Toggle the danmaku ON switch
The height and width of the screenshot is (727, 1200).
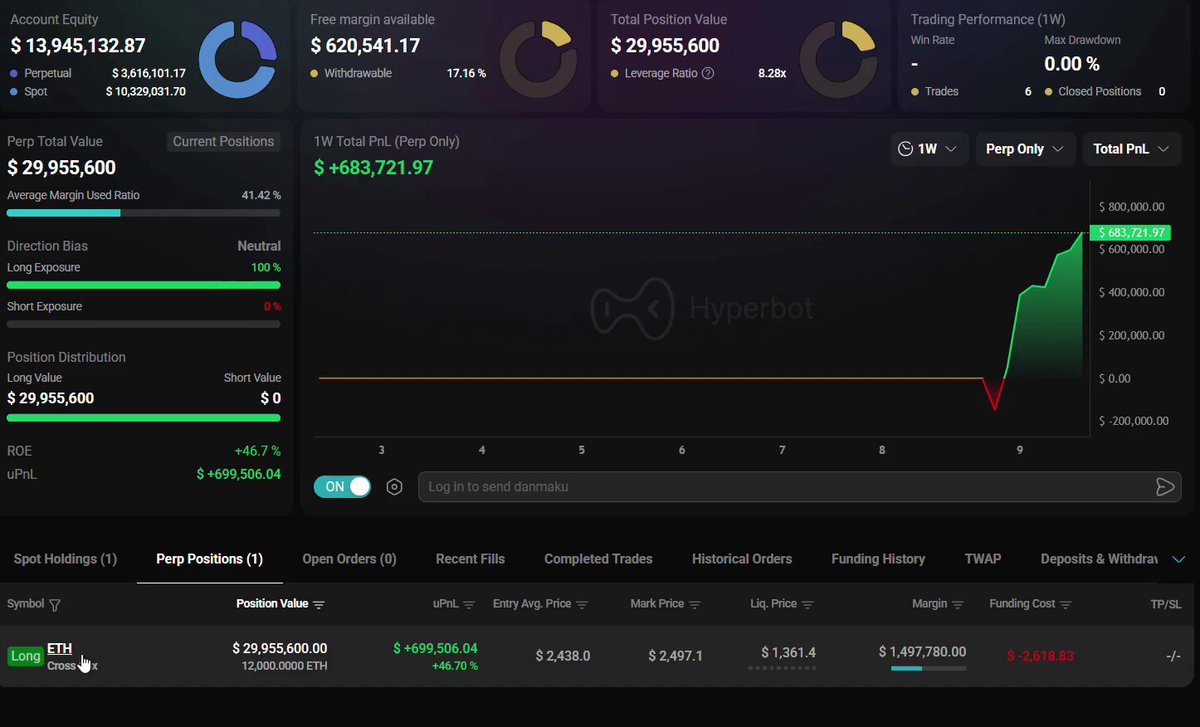pos(343,487)
